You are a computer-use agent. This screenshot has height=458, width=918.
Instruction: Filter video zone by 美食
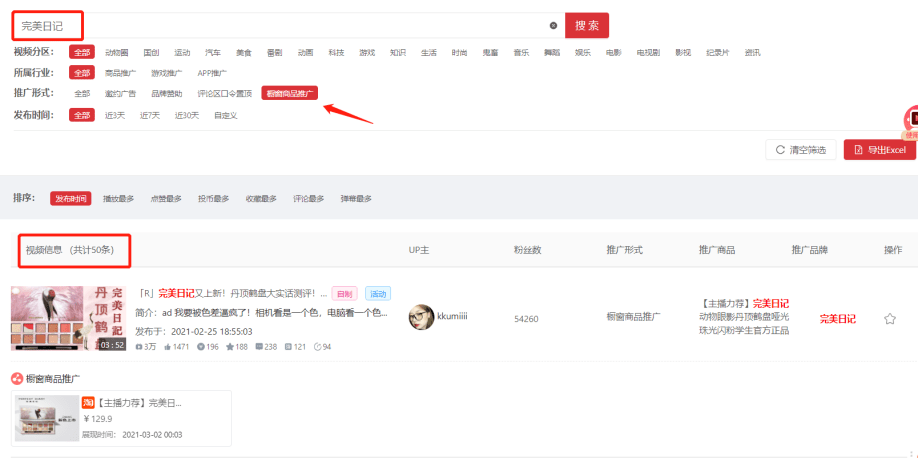coord(244,52)
